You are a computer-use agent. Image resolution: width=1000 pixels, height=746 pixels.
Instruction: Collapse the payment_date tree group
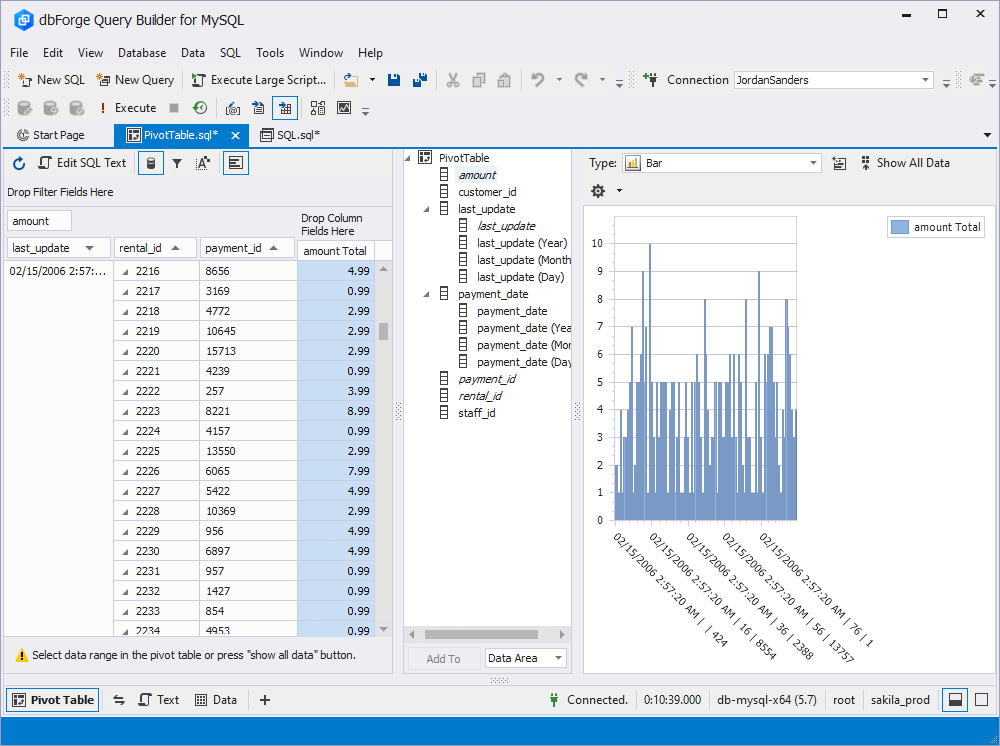pyautogui.click(x=427, y=294)
